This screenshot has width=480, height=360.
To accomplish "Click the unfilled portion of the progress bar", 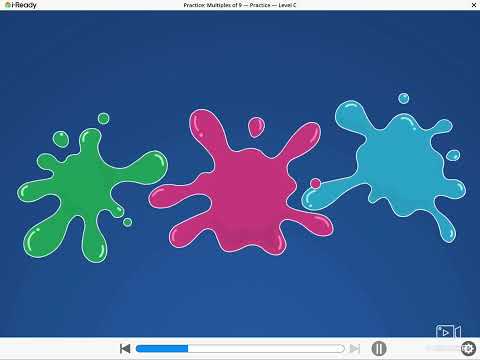I will coord(266,349).
